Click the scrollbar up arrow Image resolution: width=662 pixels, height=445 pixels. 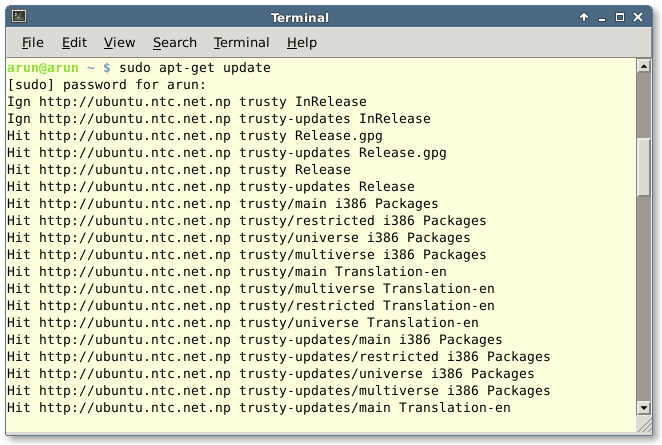(645, 66)
